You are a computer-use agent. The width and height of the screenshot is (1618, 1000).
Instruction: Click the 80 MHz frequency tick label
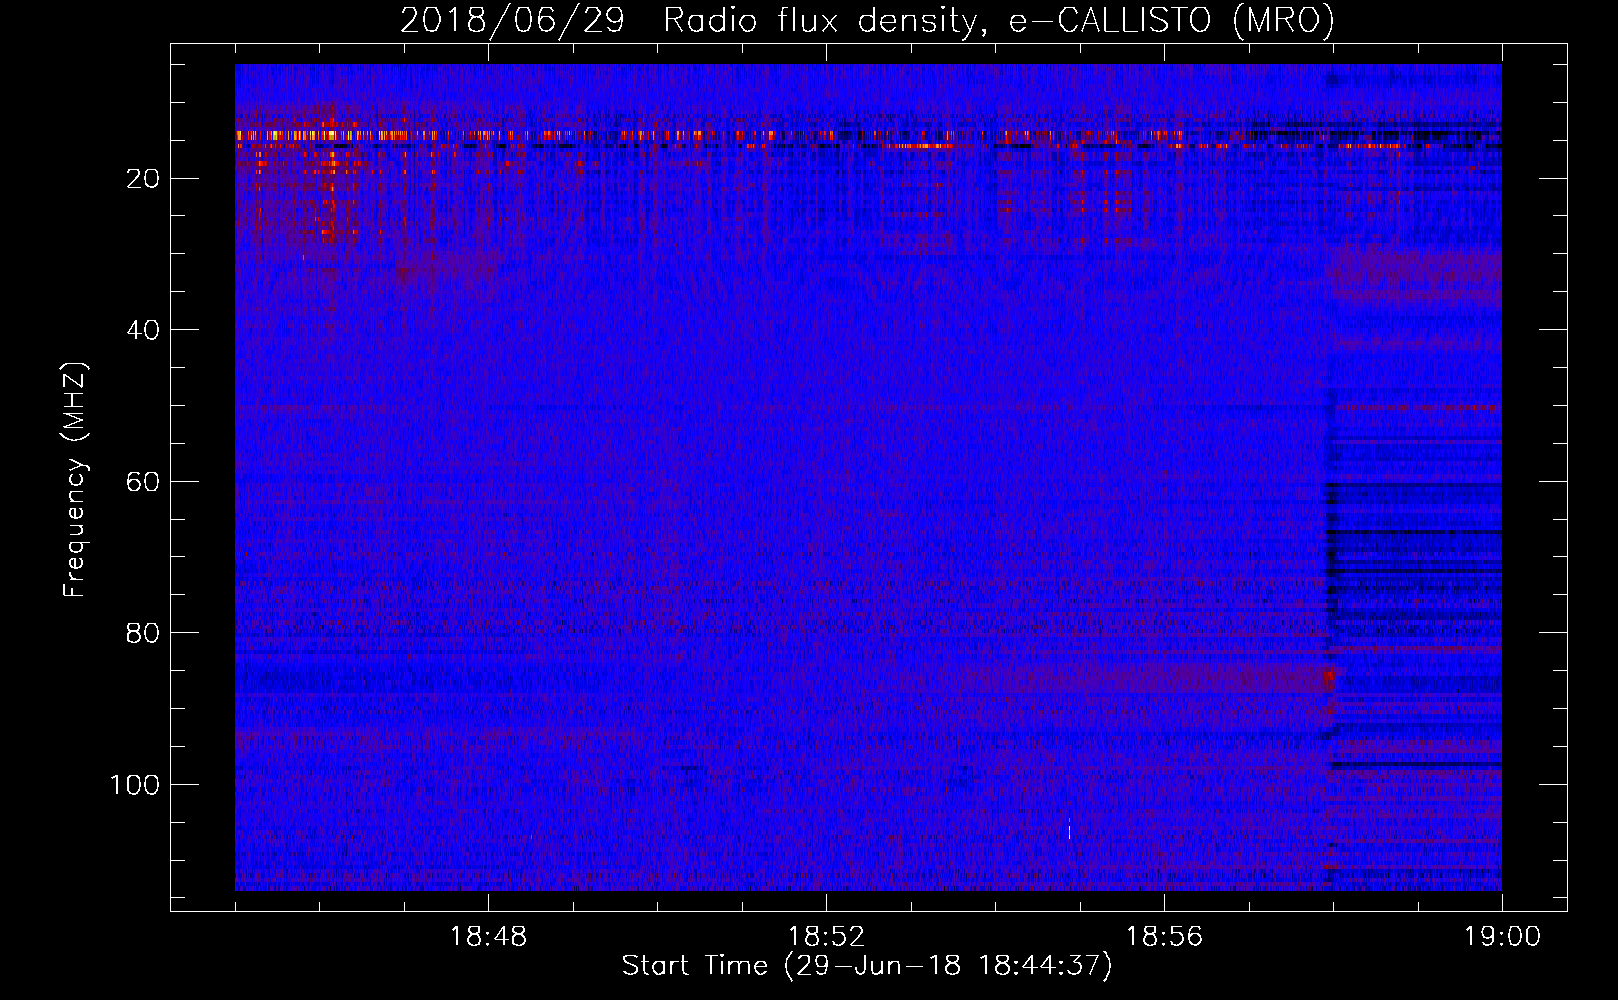tap(144, 634)
